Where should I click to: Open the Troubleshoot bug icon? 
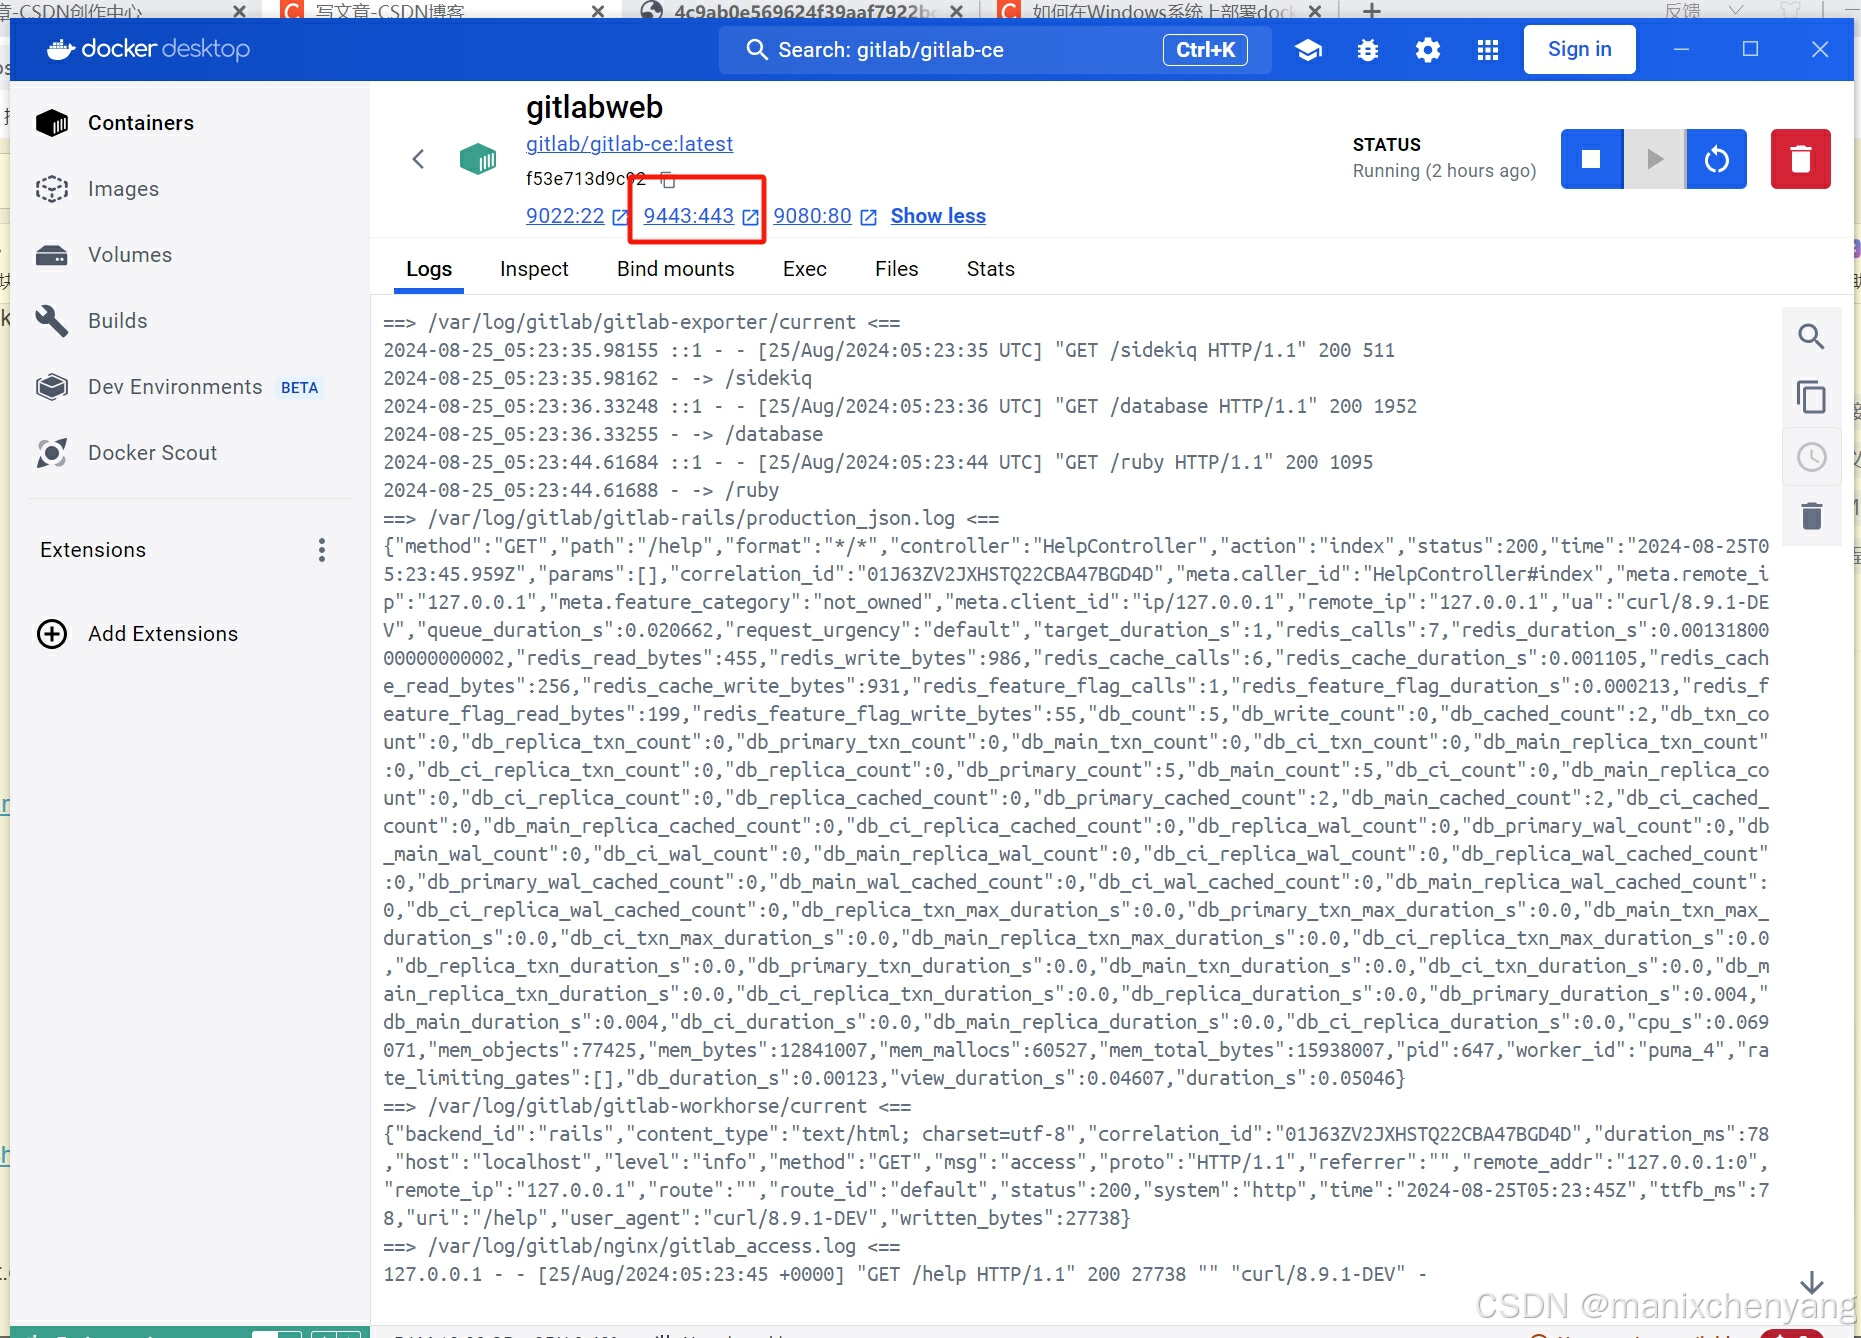1368,50
